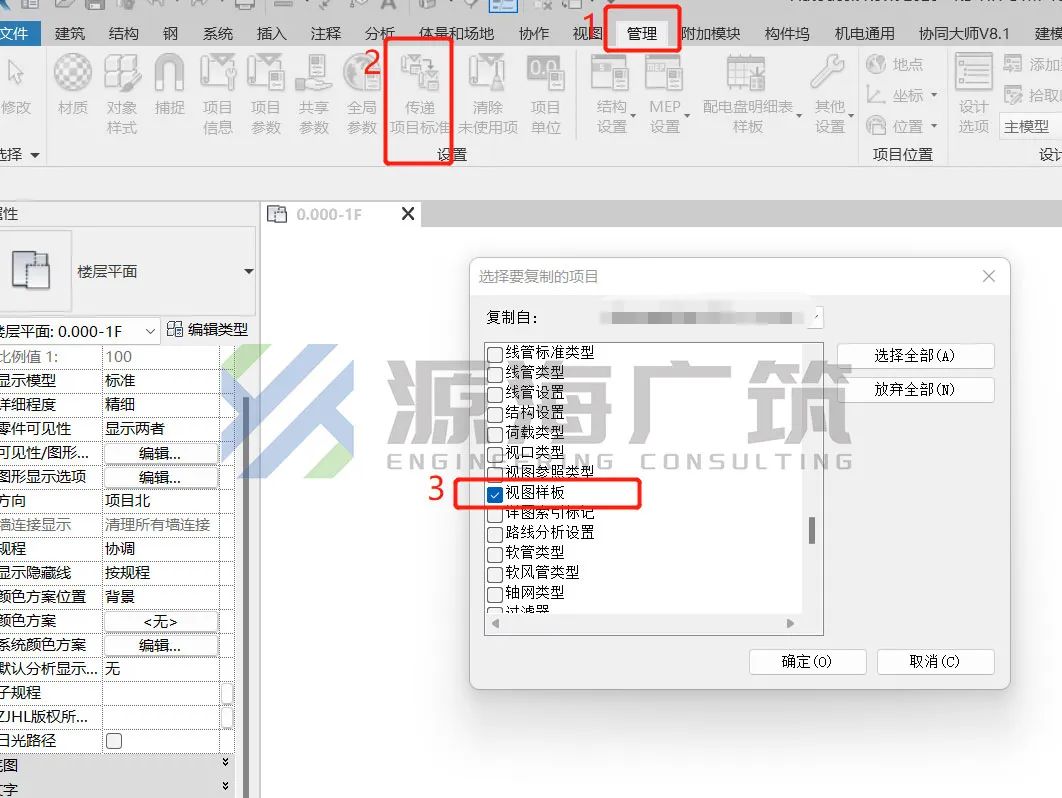Screen dimensions: 1062x798
Task: Open the 项目信息 project information tool
Action: click(217, 95)
